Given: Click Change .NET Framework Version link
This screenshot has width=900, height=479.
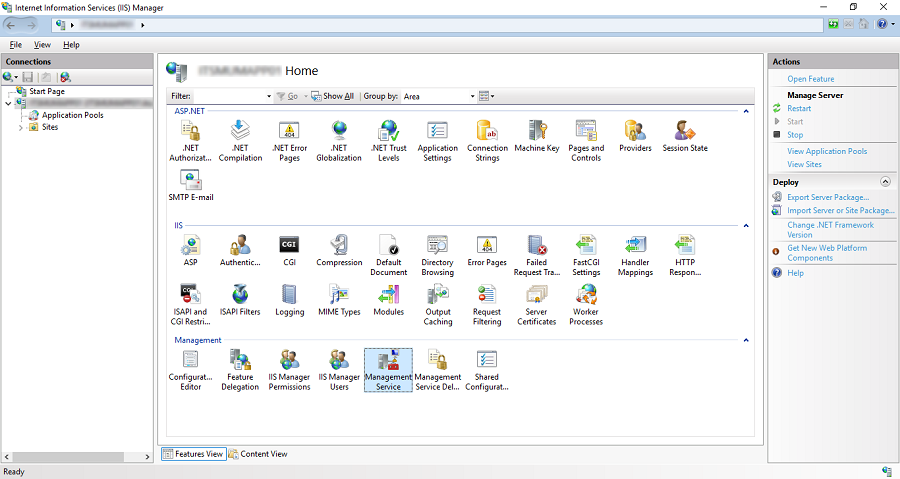Looking at the screenshot, I should pos(831,230).
